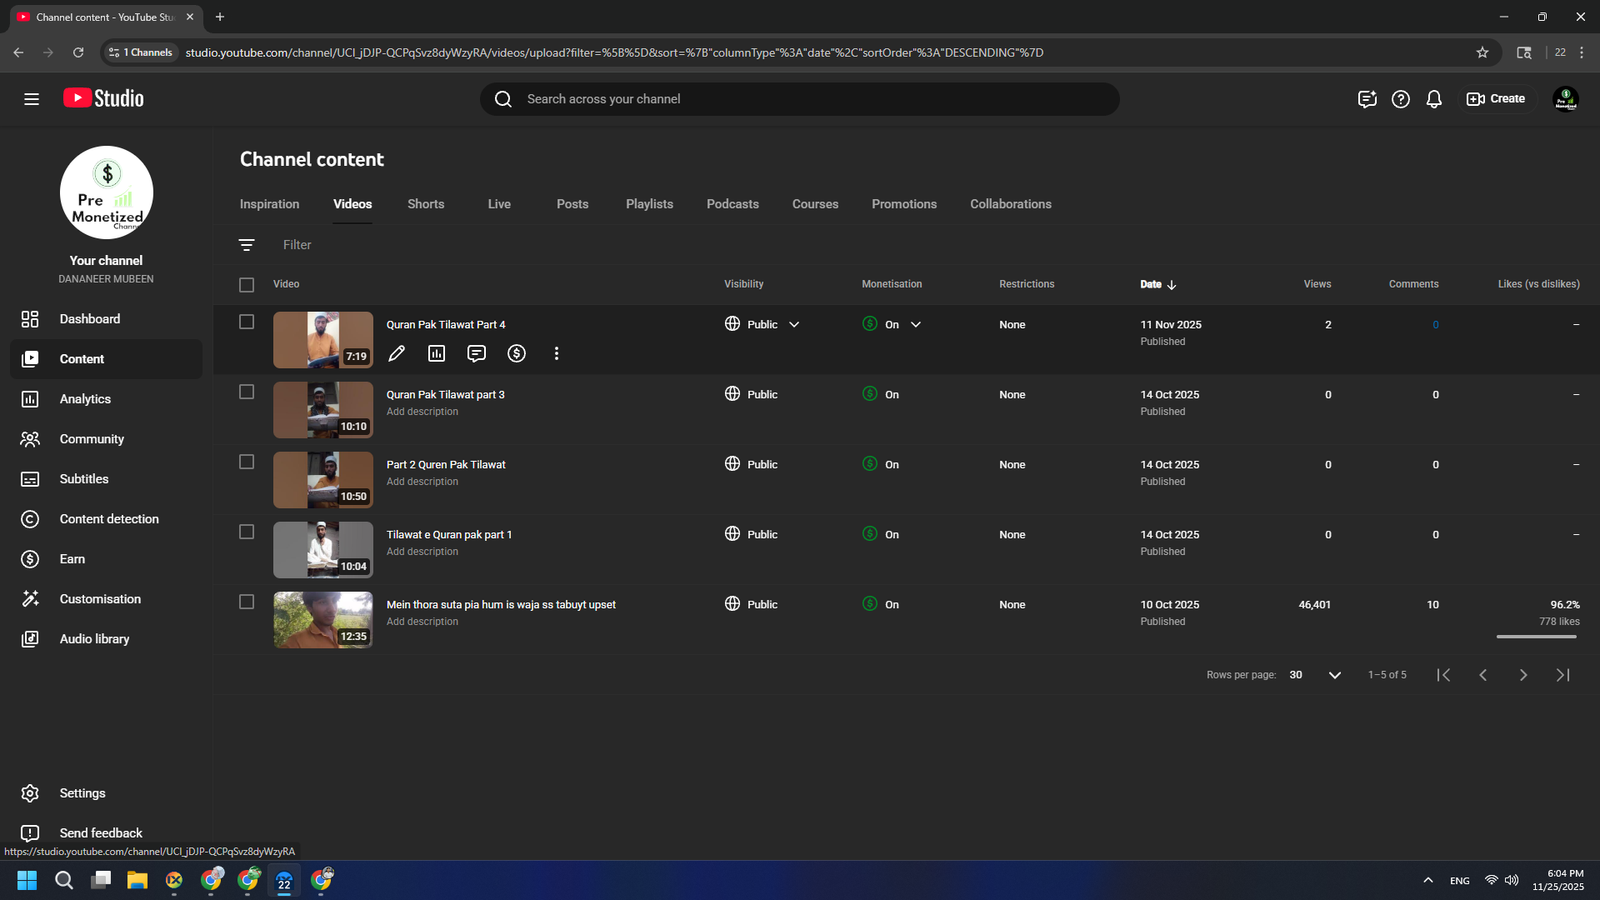The image size is (1600, 900).
Task: Open three-dot options menu for first video
Action: point(557,353)
